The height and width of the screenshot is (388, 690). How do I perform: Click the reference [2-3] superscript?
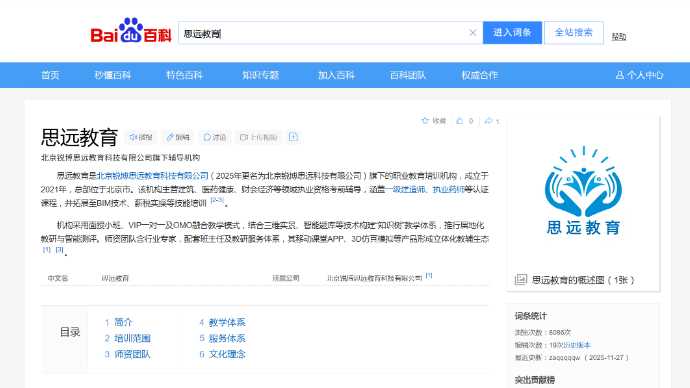click(217, 200)
